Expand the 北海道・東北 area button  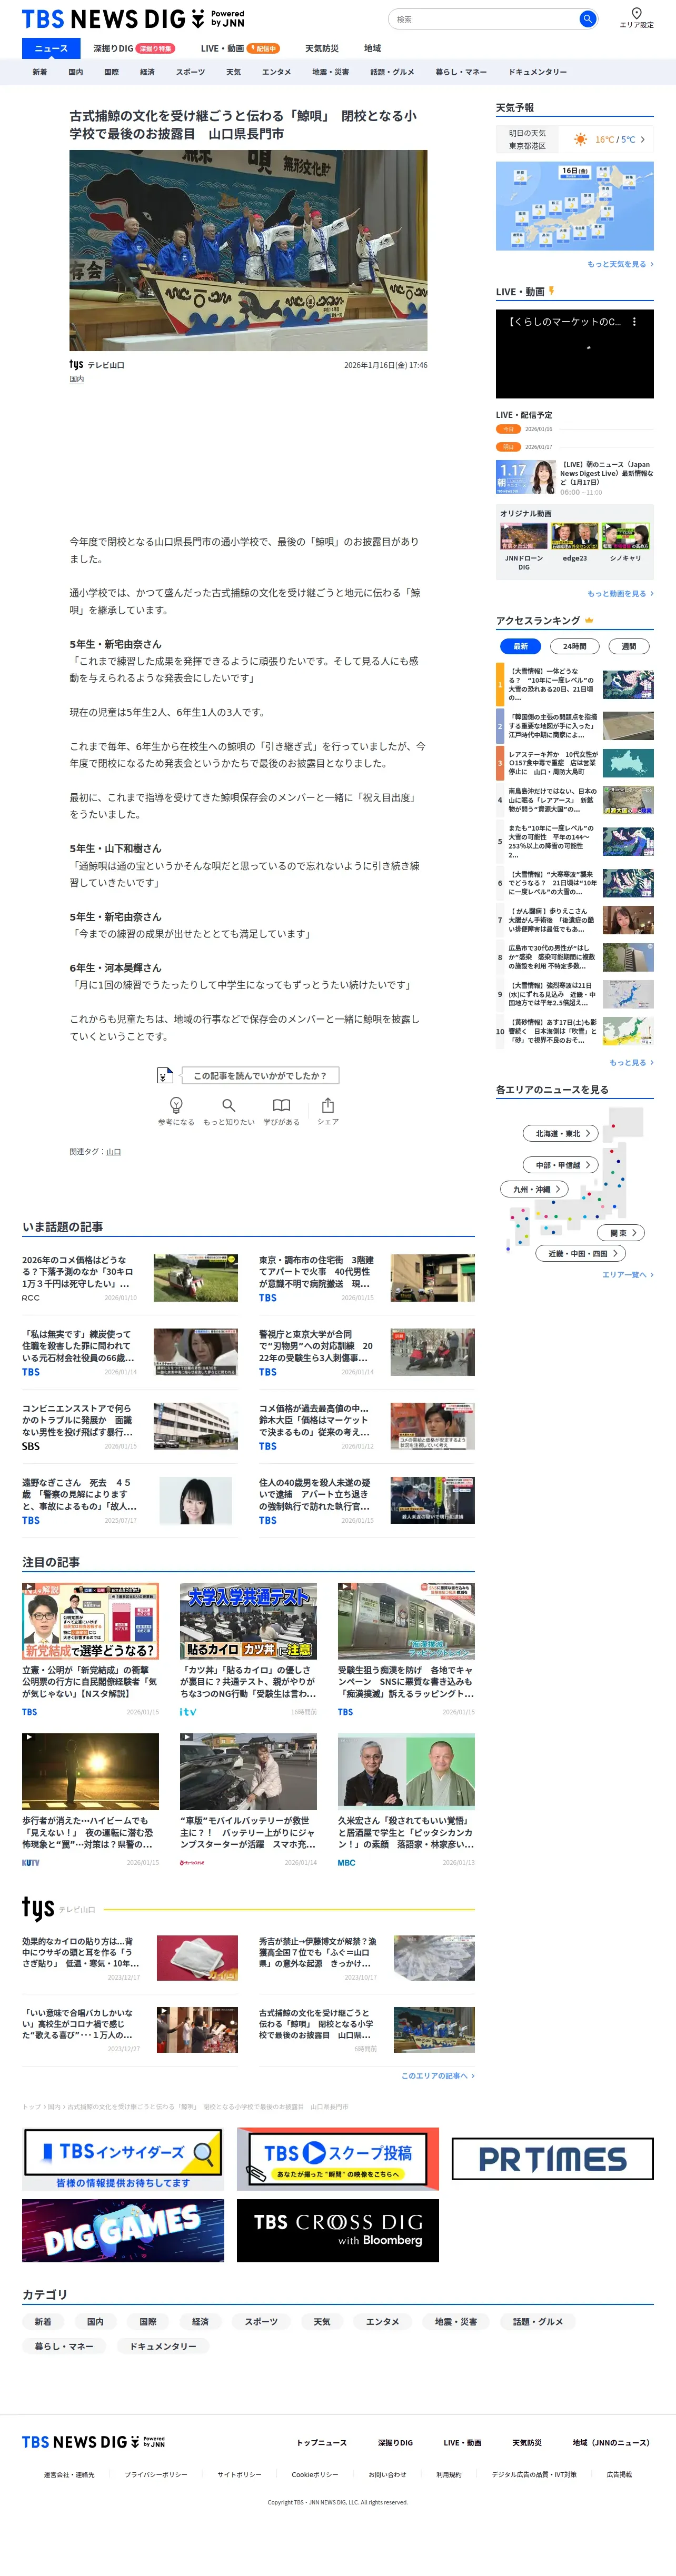(561, 1134)
